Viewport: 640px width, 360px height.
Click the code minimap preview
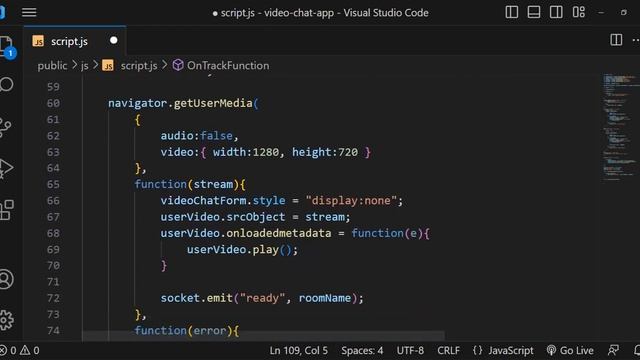click(620, 127)
